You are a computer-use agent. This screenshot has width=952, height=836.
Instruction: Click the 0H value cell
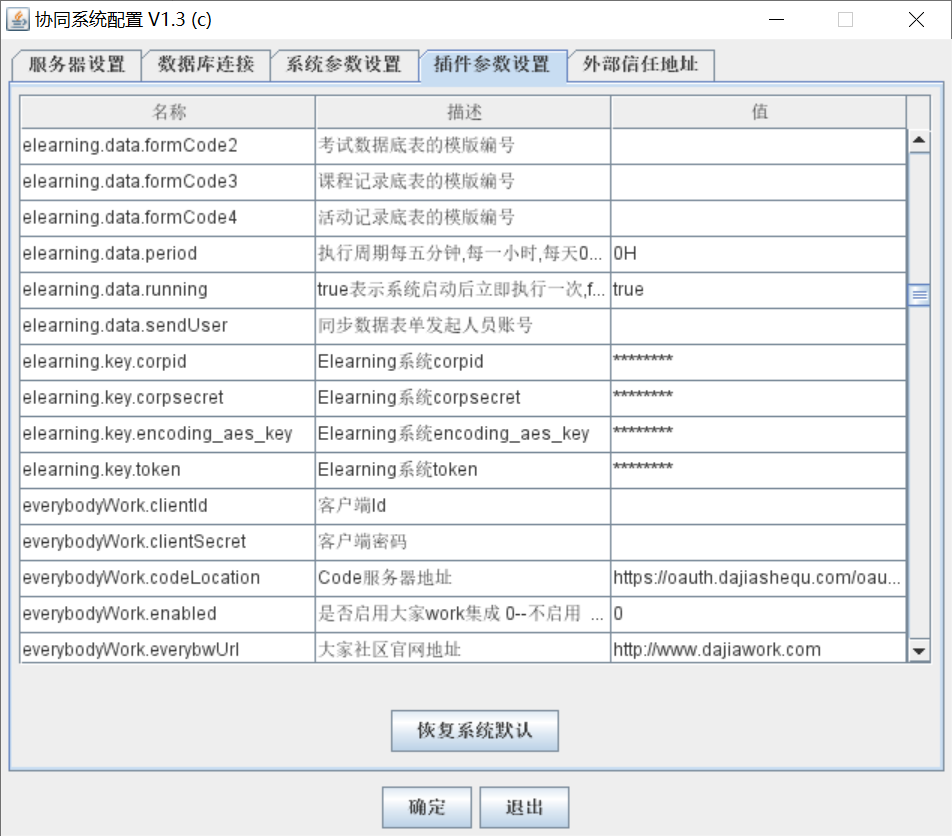point(758,253)
